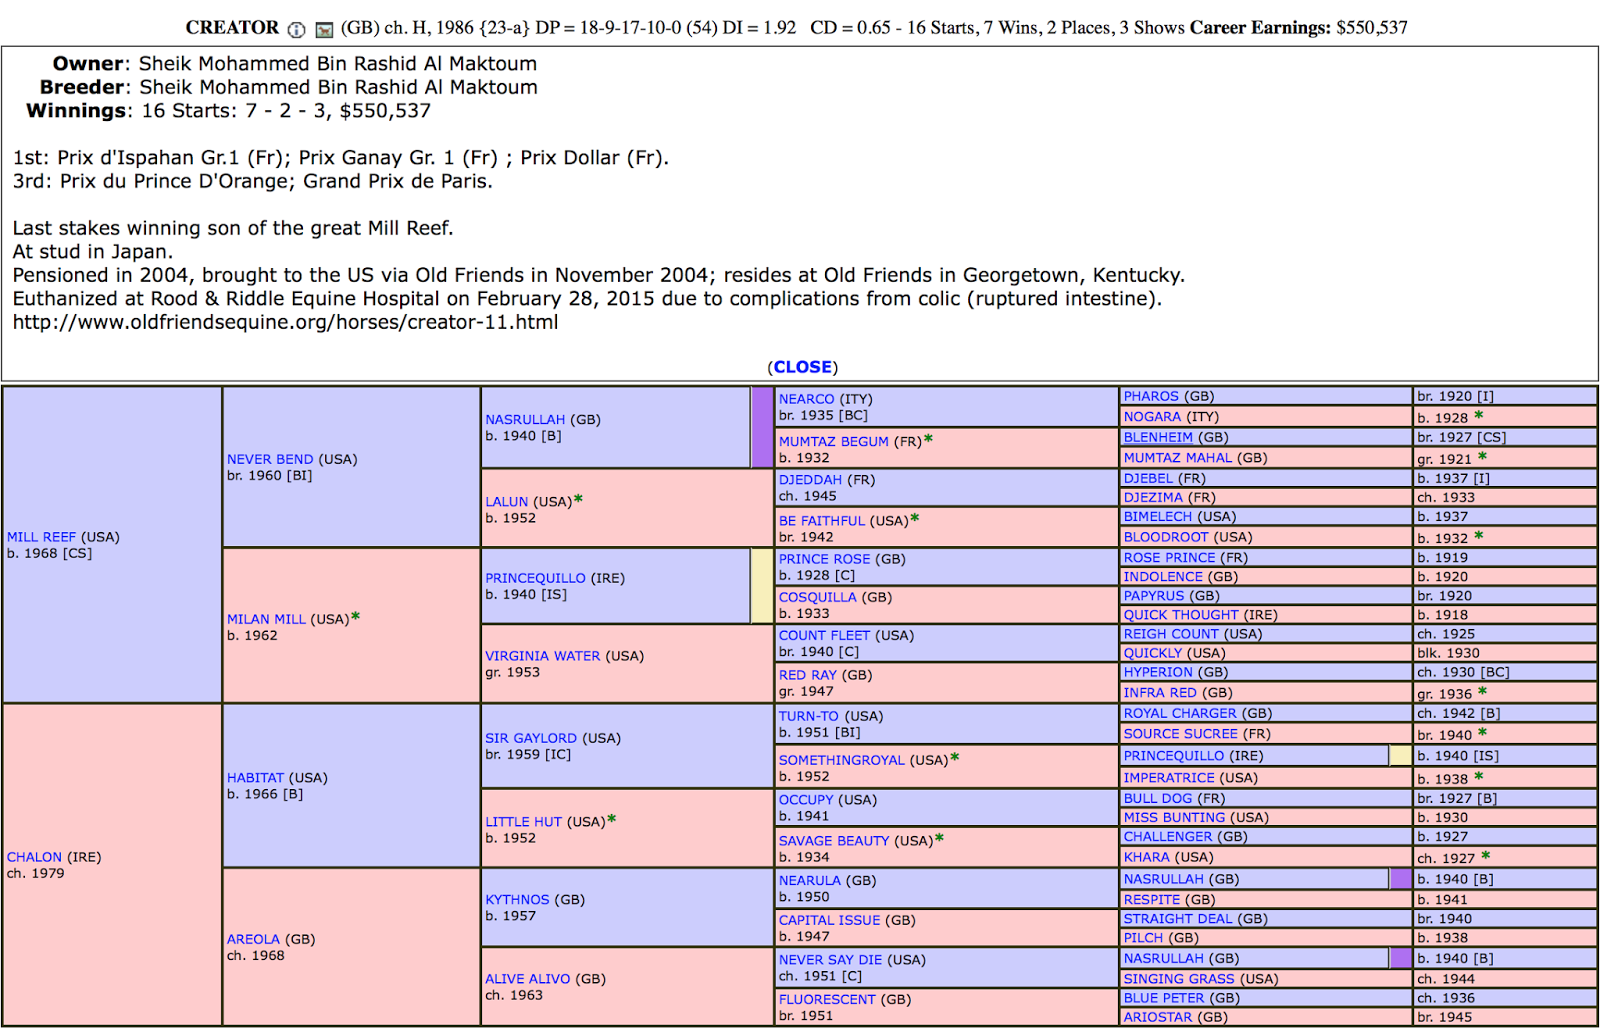Viewport: 1600px width, 1032px height.
Task: Open HYPERION (GB) link
Action: point(1158,672)
